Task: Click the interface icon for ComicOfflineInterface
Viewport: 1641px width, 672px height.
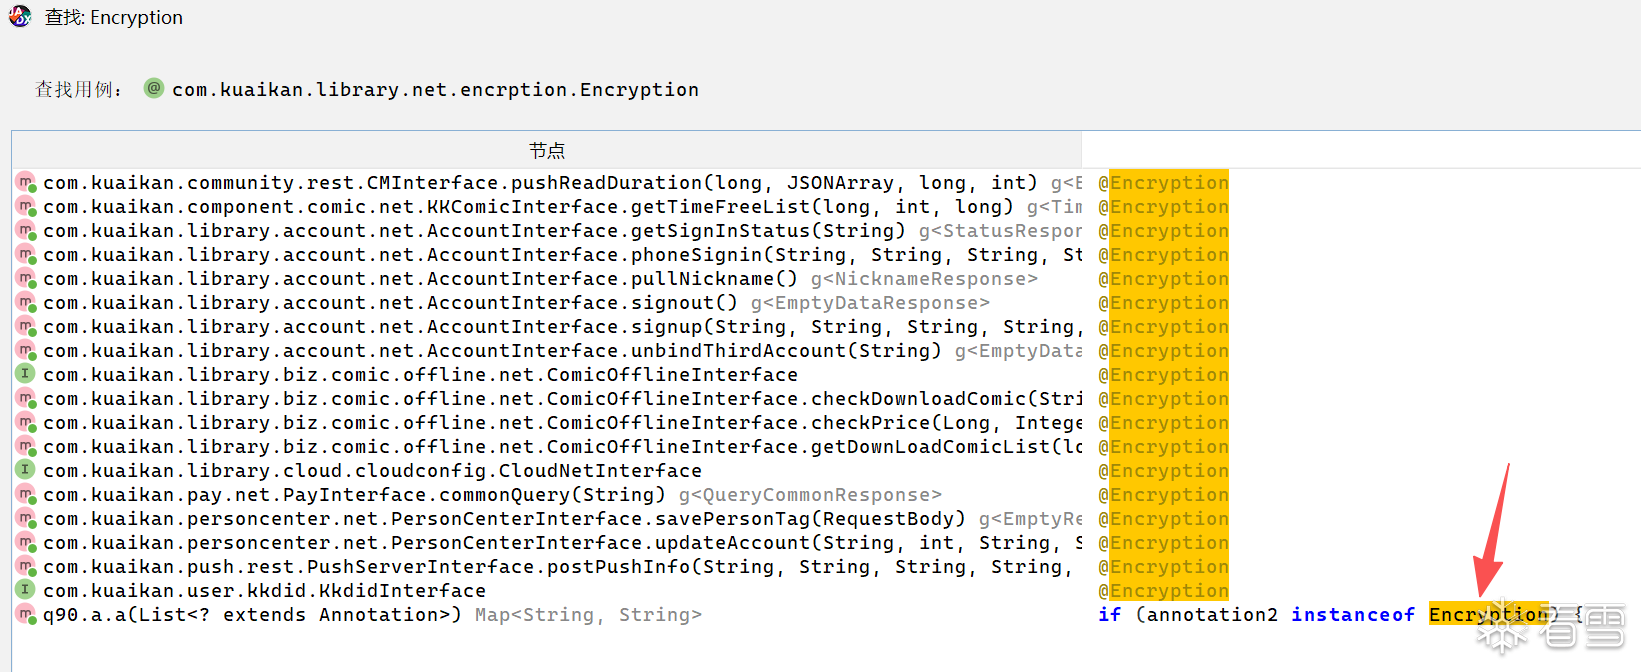Action: pyautogui.click(x=26, y=374)
